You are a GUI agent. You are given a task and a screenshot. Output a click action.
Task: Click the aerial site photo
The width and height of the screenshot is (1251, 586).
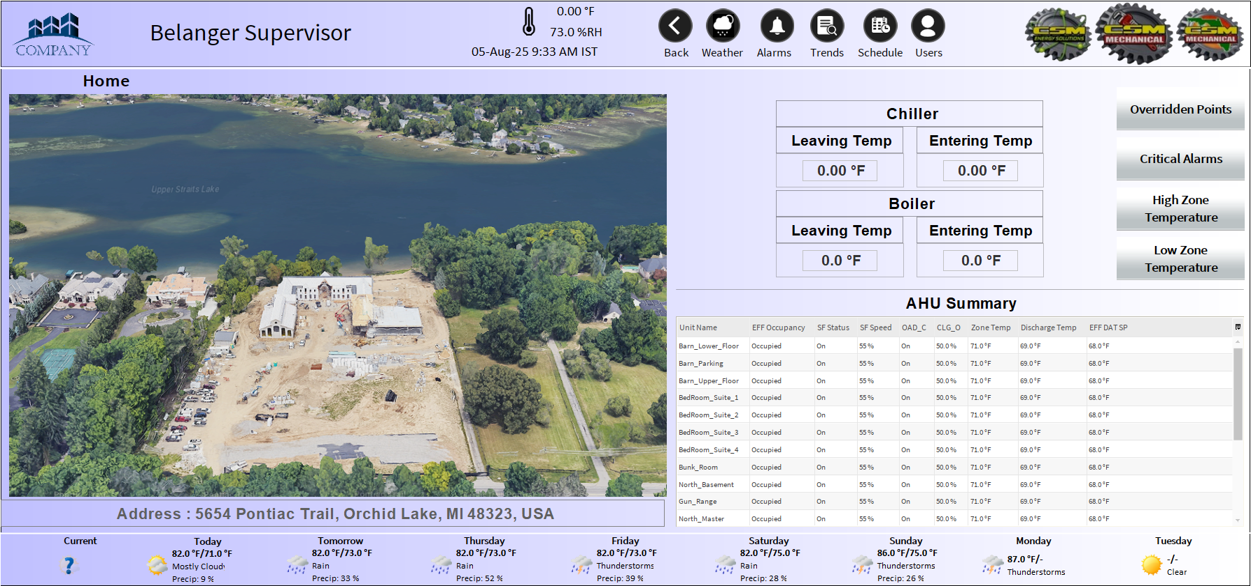pyautogui.click(x=338, y=295)
